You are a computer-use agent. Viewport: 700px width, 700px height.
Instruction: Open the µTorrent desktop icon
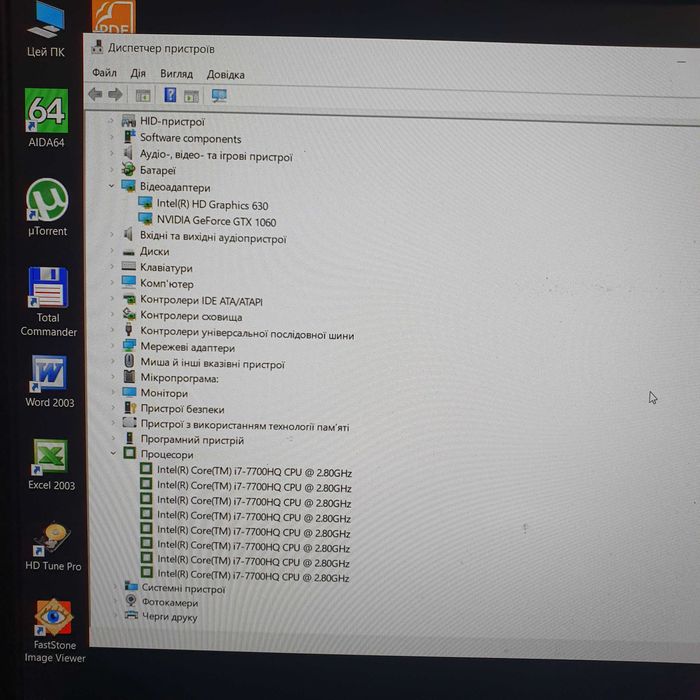47,207
